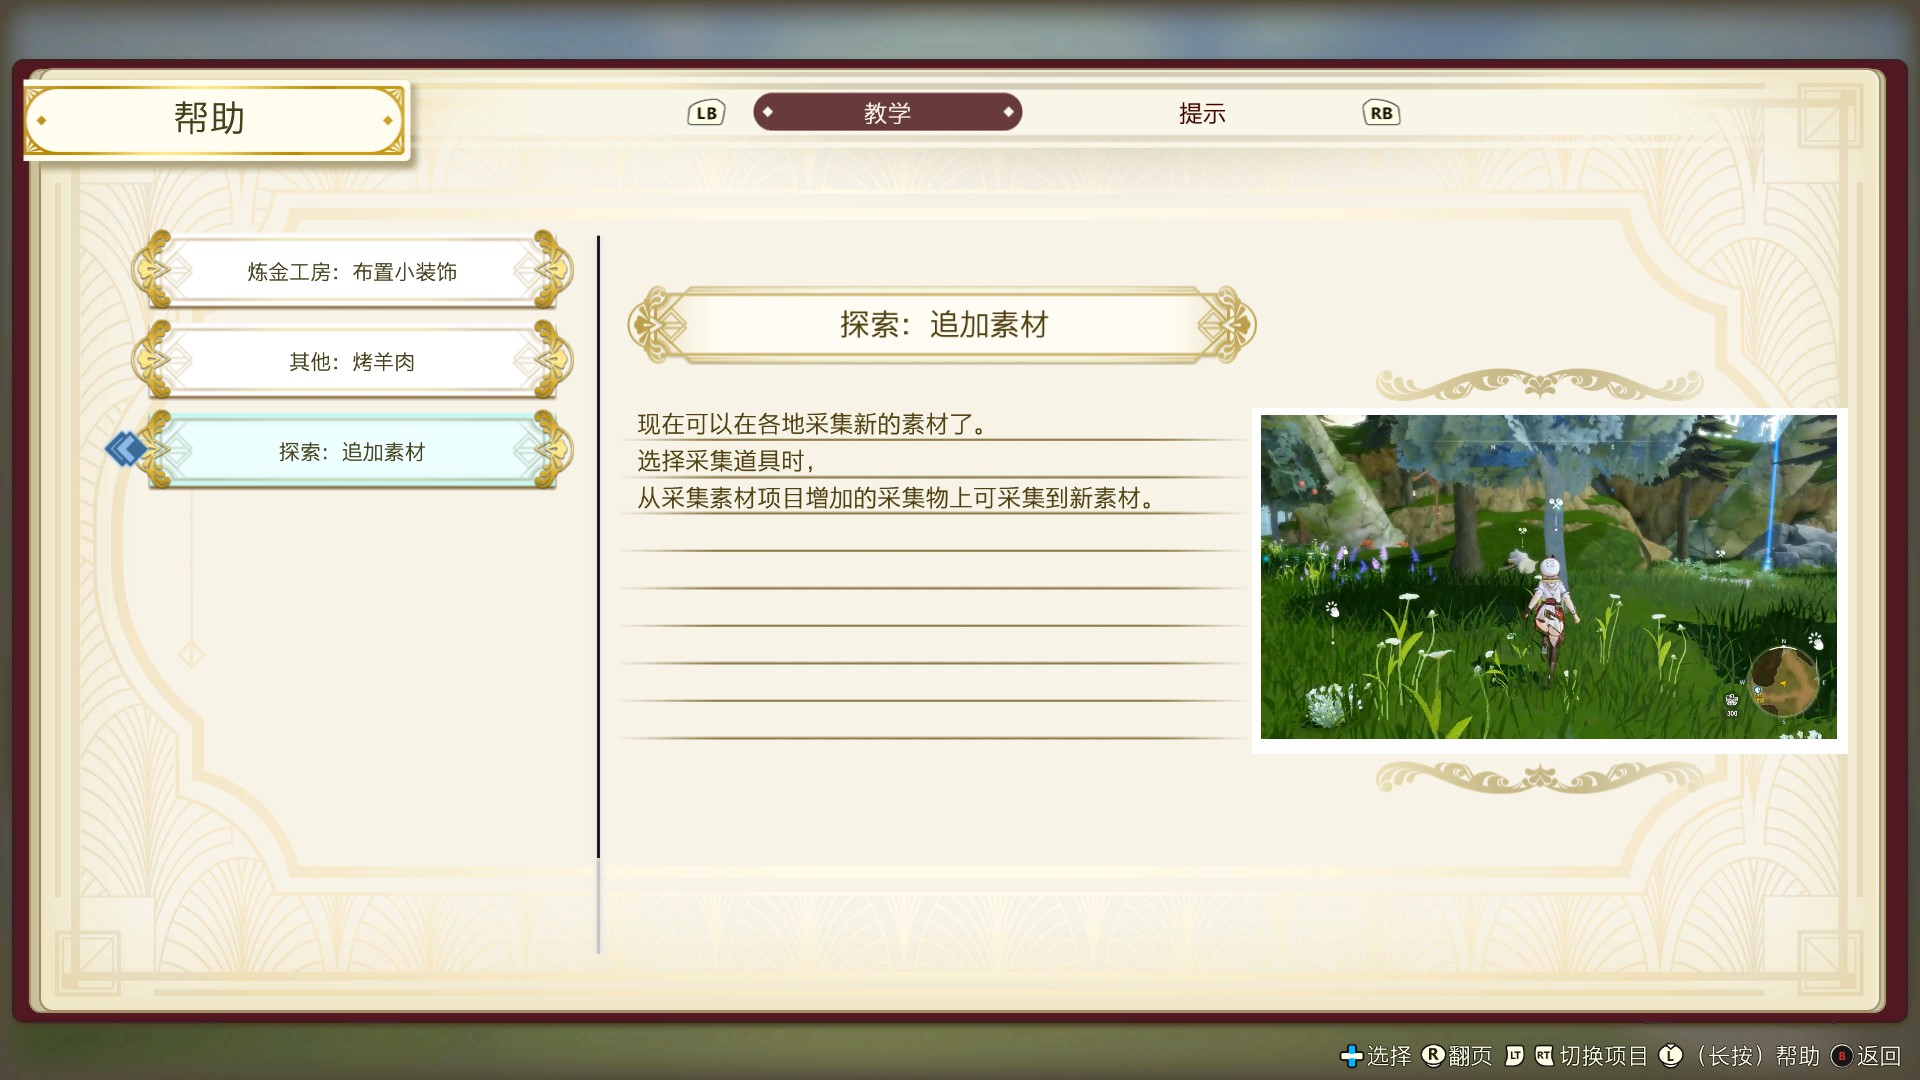Open 其他：烤羊肉 help entry
Viewport: 1920px width, 1080px height.
click(x=350, y=361)
